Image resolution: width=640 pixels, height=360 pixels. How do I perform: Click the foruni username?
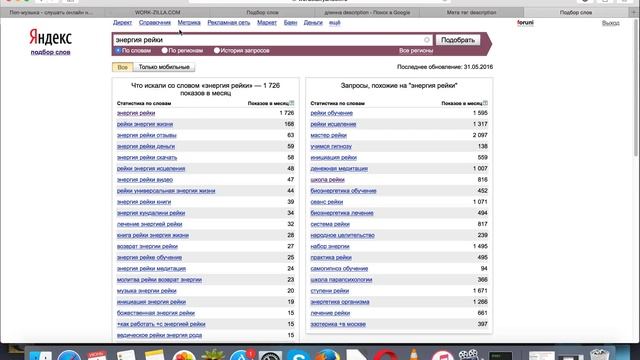click(525, 23)
